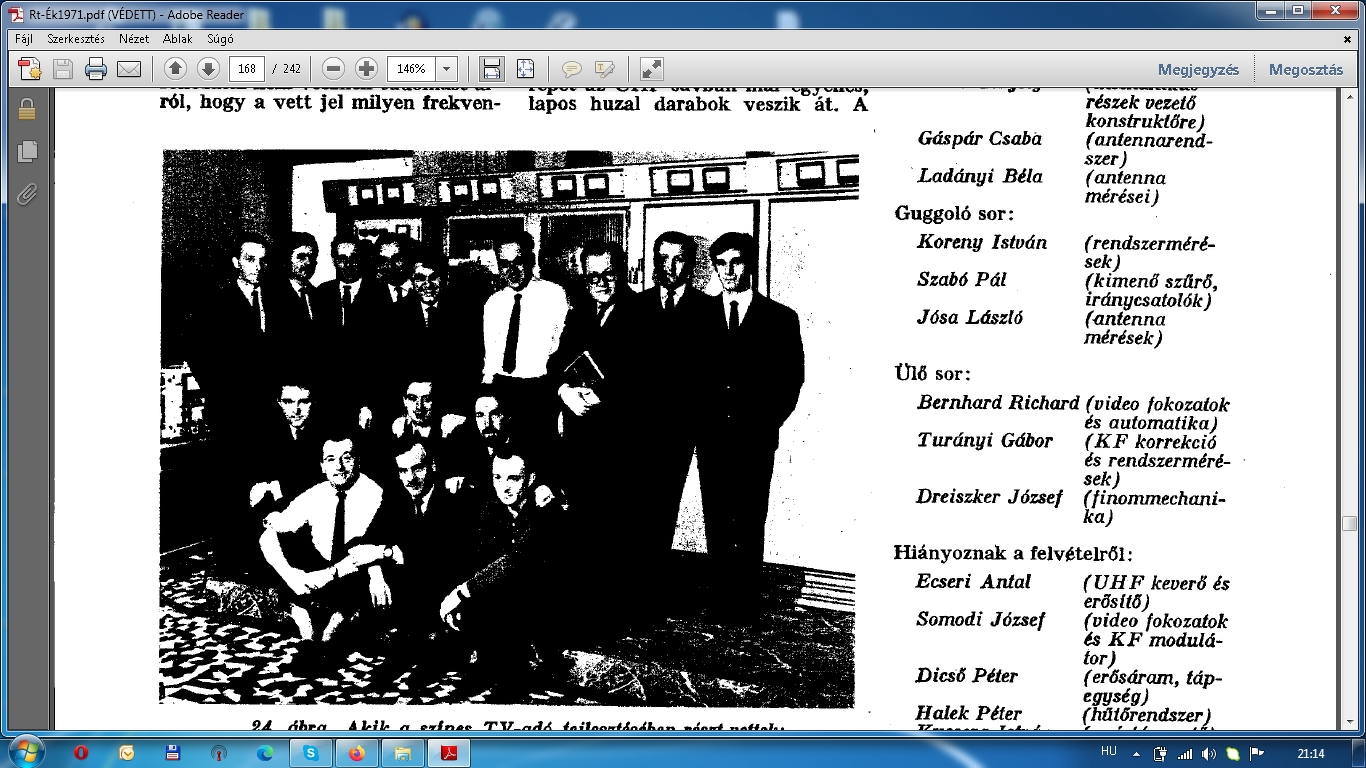Go to the next page arrow
The height and width of the screenshot is (768, 1366).
pyautogui.click(x=208, y=69)
